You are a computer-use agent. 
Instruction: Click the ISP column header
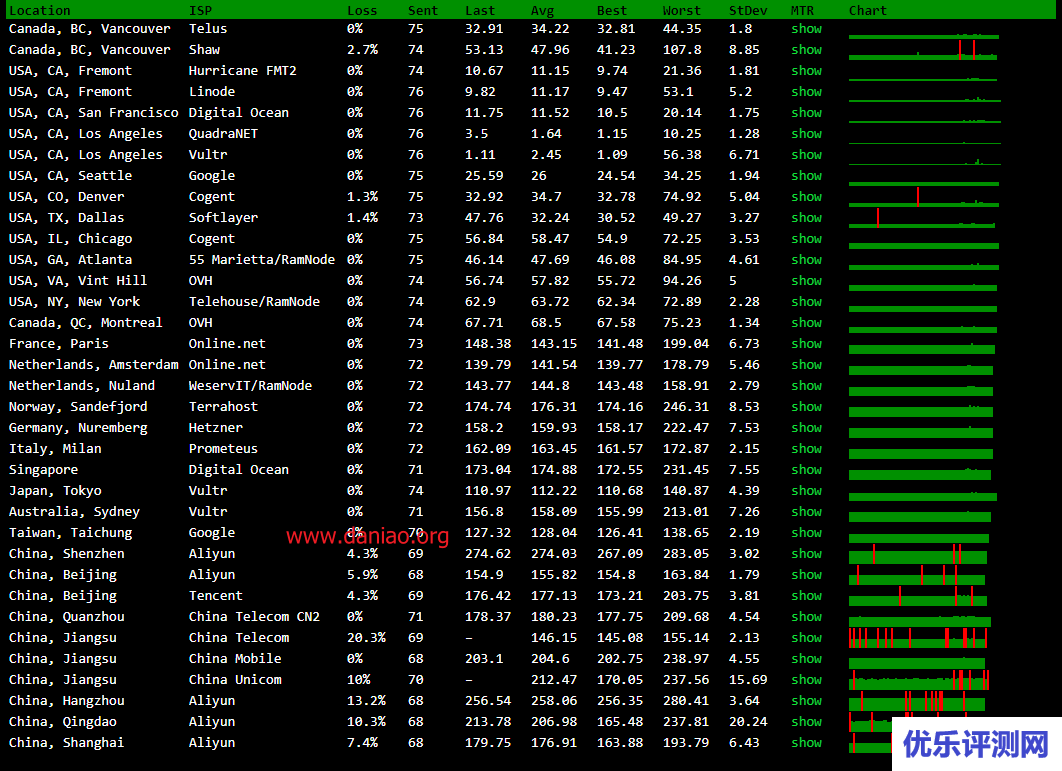200,10
